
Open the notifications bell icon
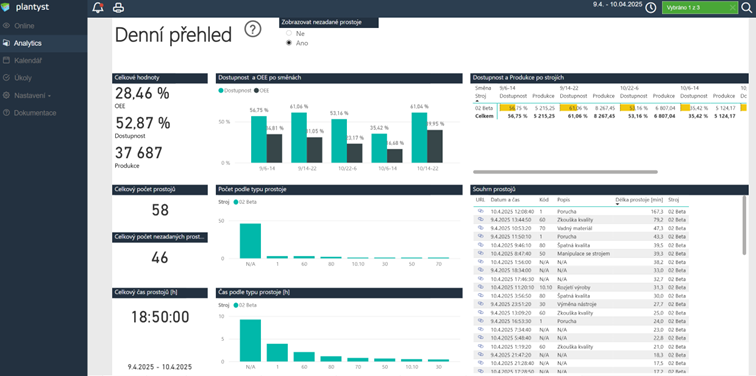point(98,7)
